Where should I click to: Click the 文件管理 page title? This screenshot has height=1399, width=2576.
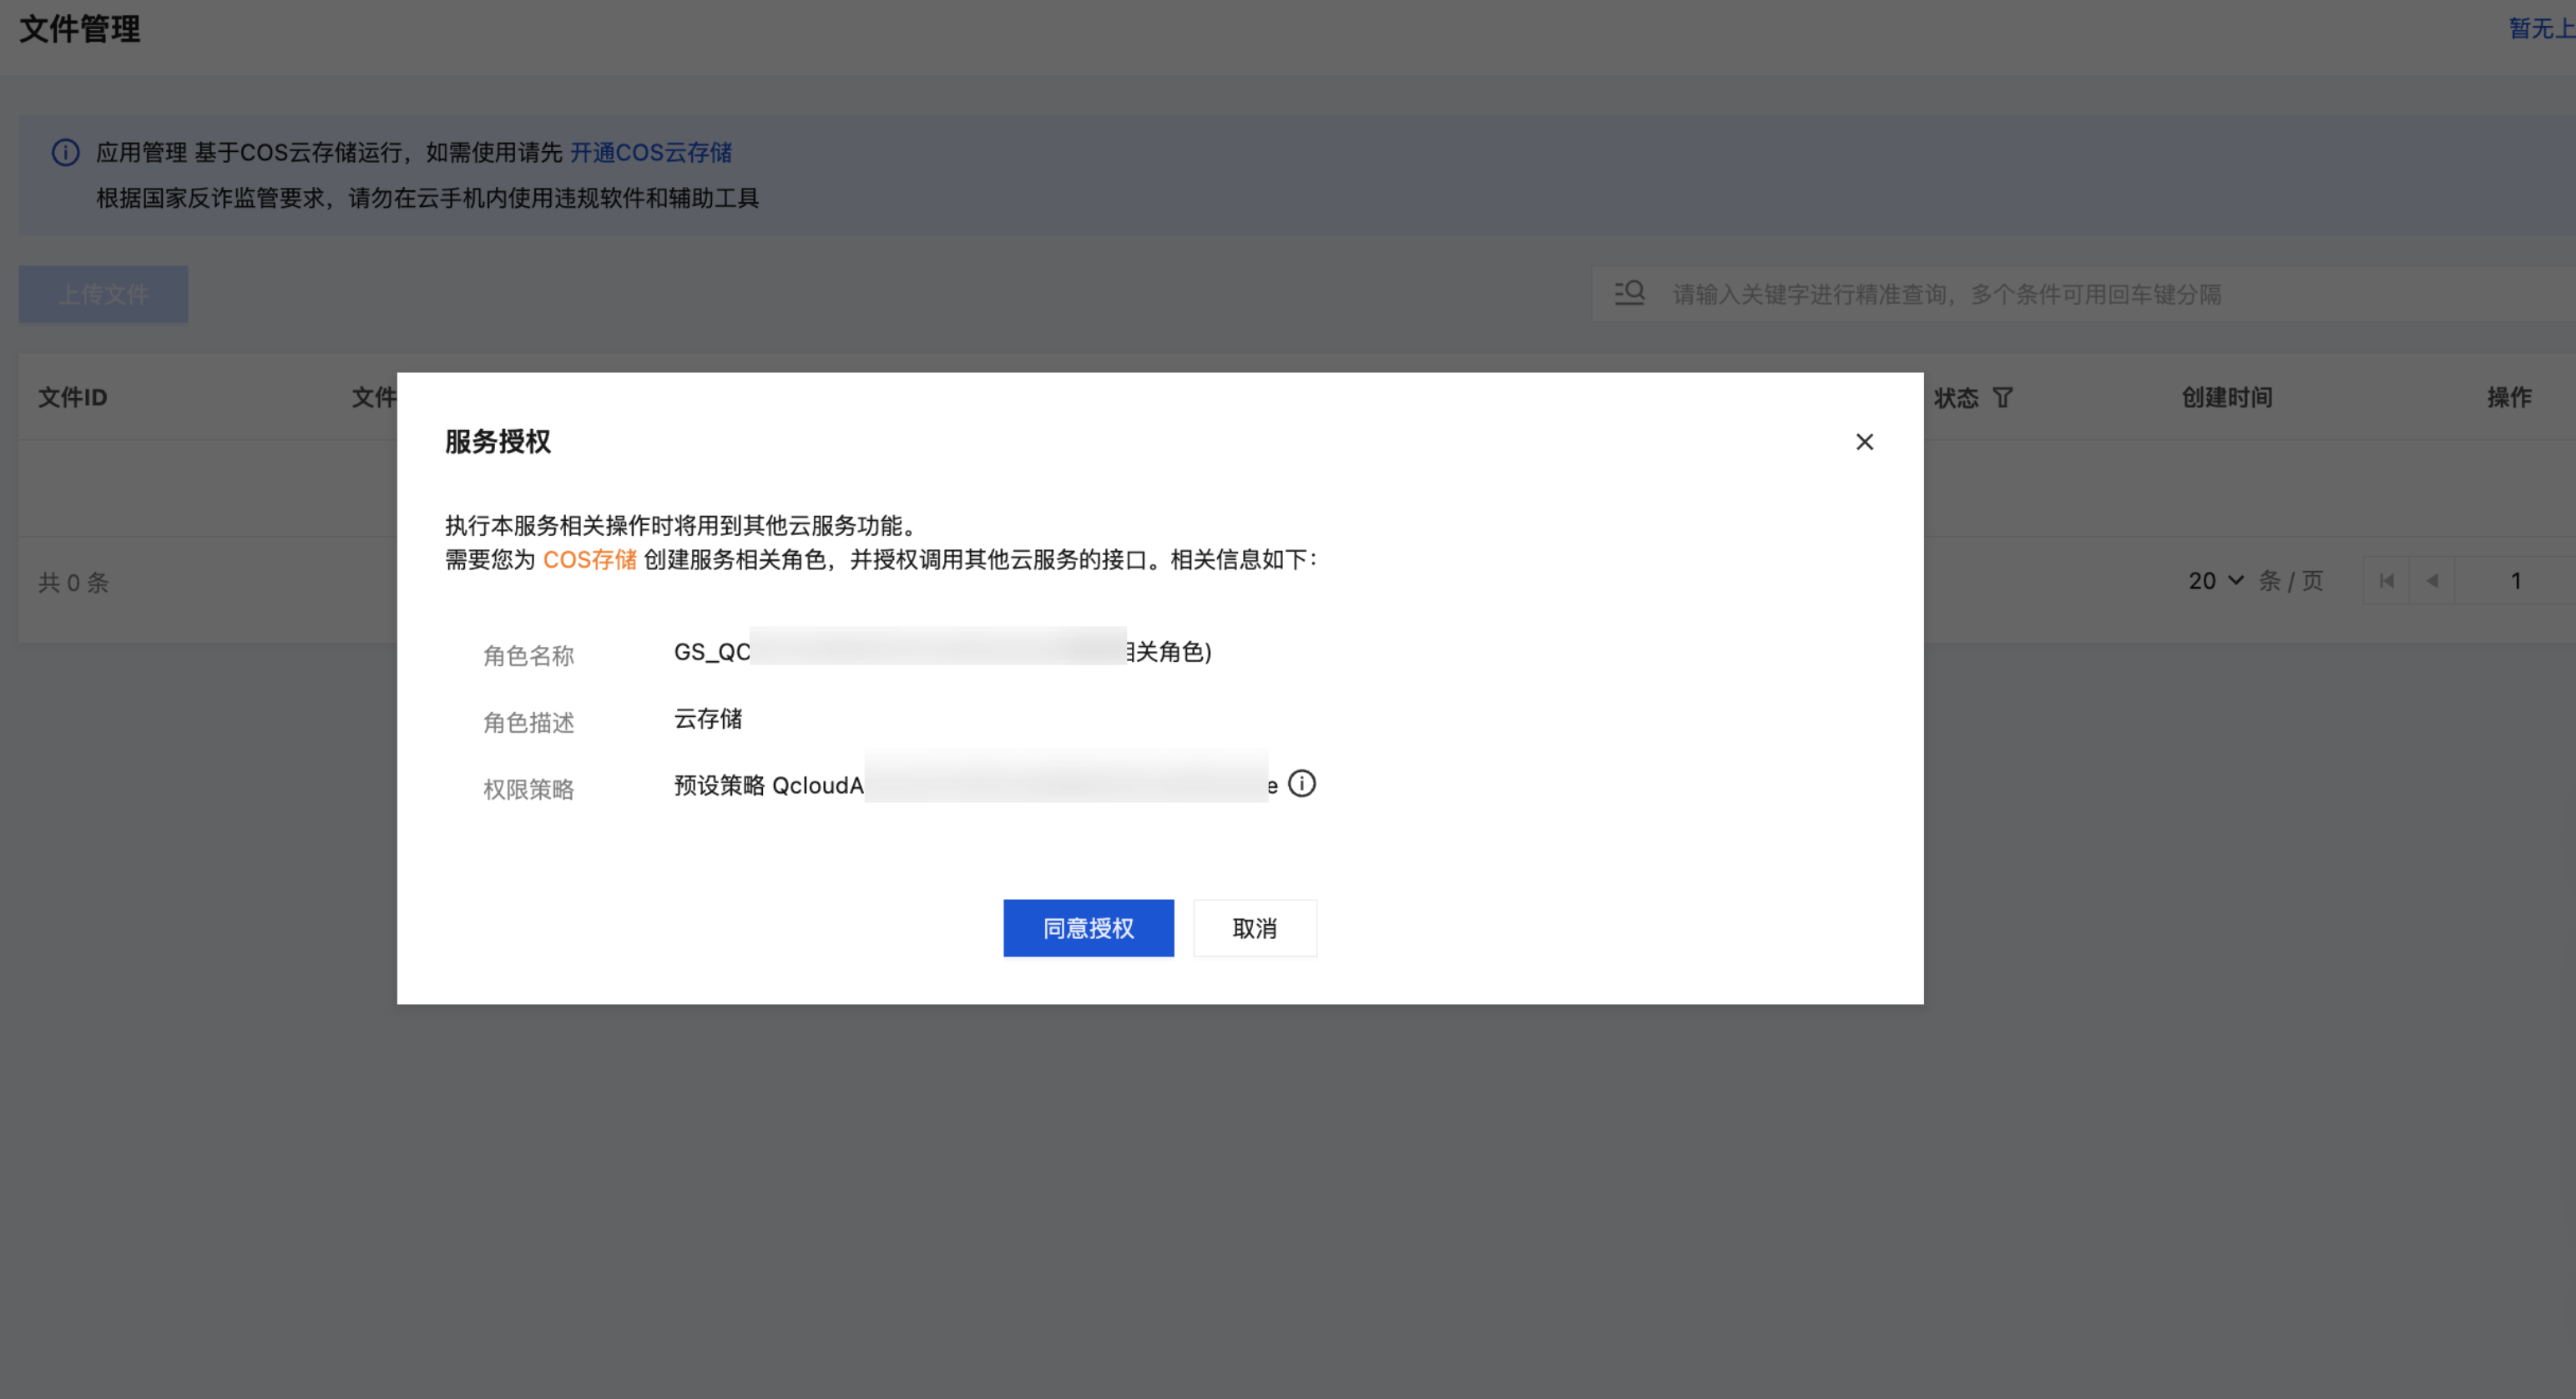[80, 29]
